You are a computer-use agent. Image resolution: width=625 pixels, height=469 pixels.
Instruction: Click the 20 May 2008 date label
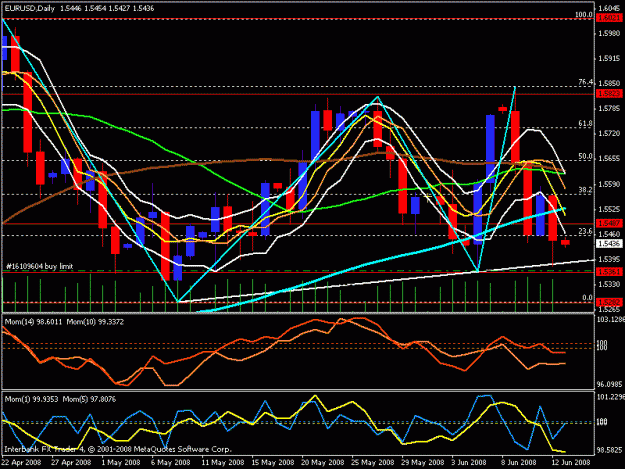click(323, 463)
